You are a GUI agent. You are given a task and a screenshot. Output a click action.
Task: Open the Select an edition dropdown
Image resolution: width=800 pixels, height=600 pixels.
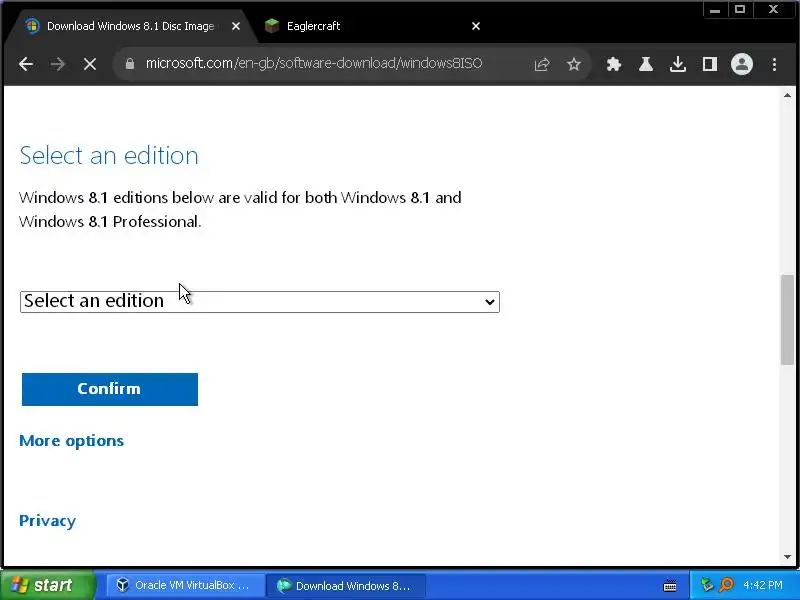260,302
